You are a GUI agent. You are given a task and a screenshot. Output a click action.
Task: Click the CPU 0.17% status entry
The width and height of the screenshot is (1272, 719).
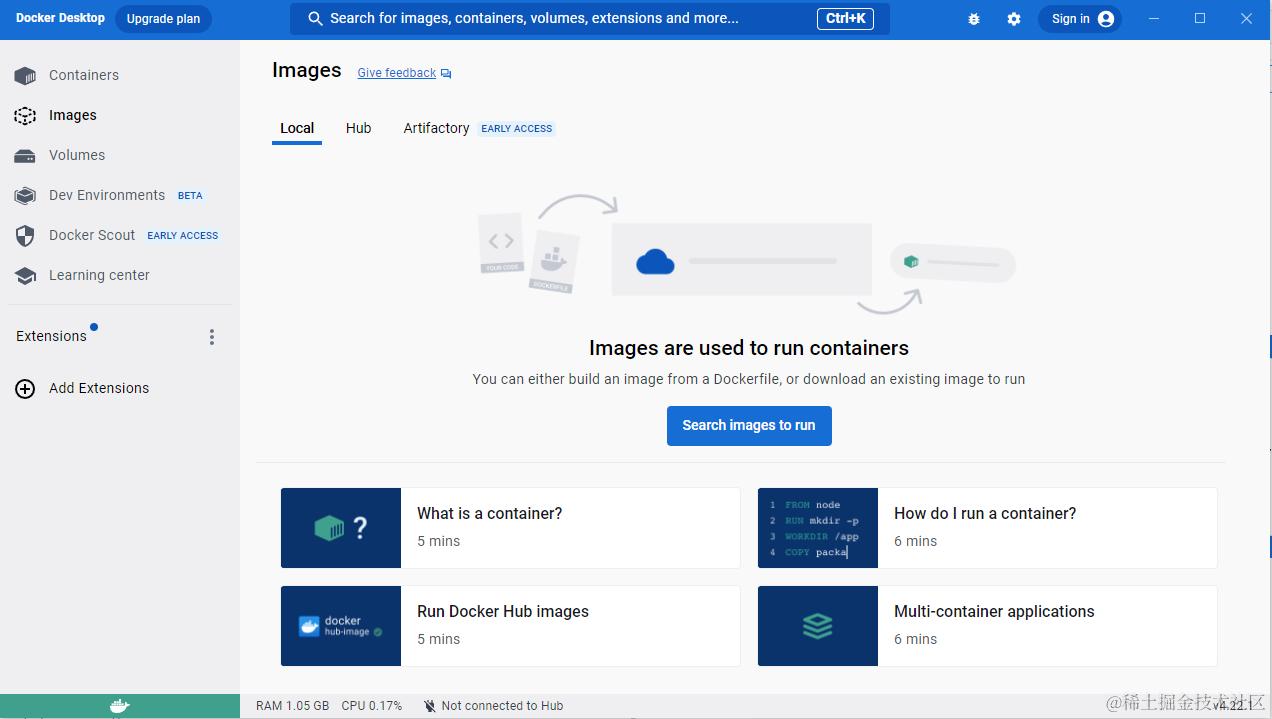click(372, 706)
